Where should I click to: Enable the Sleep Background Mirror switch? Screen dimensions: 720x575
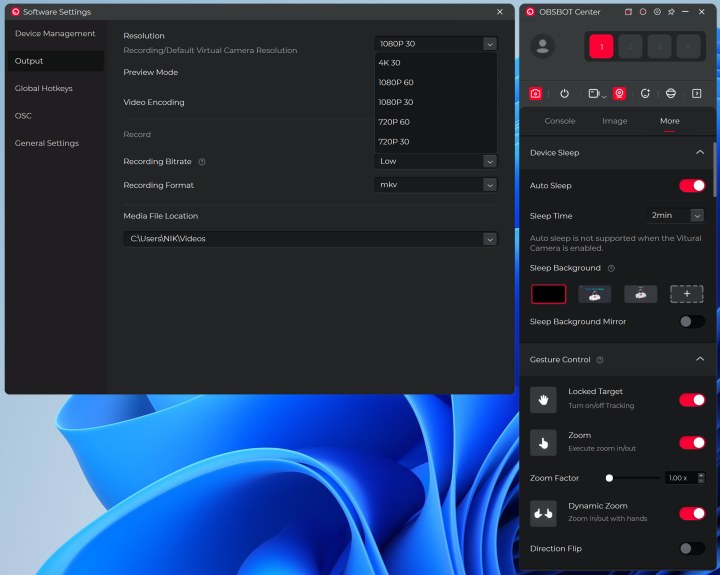691,321
